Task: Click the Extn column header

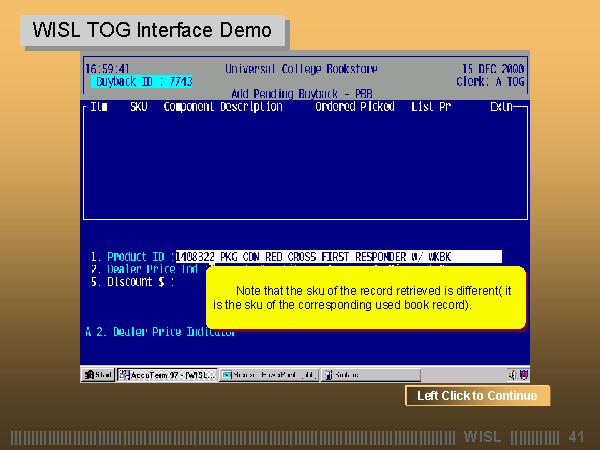Action: tap(500, 106)
